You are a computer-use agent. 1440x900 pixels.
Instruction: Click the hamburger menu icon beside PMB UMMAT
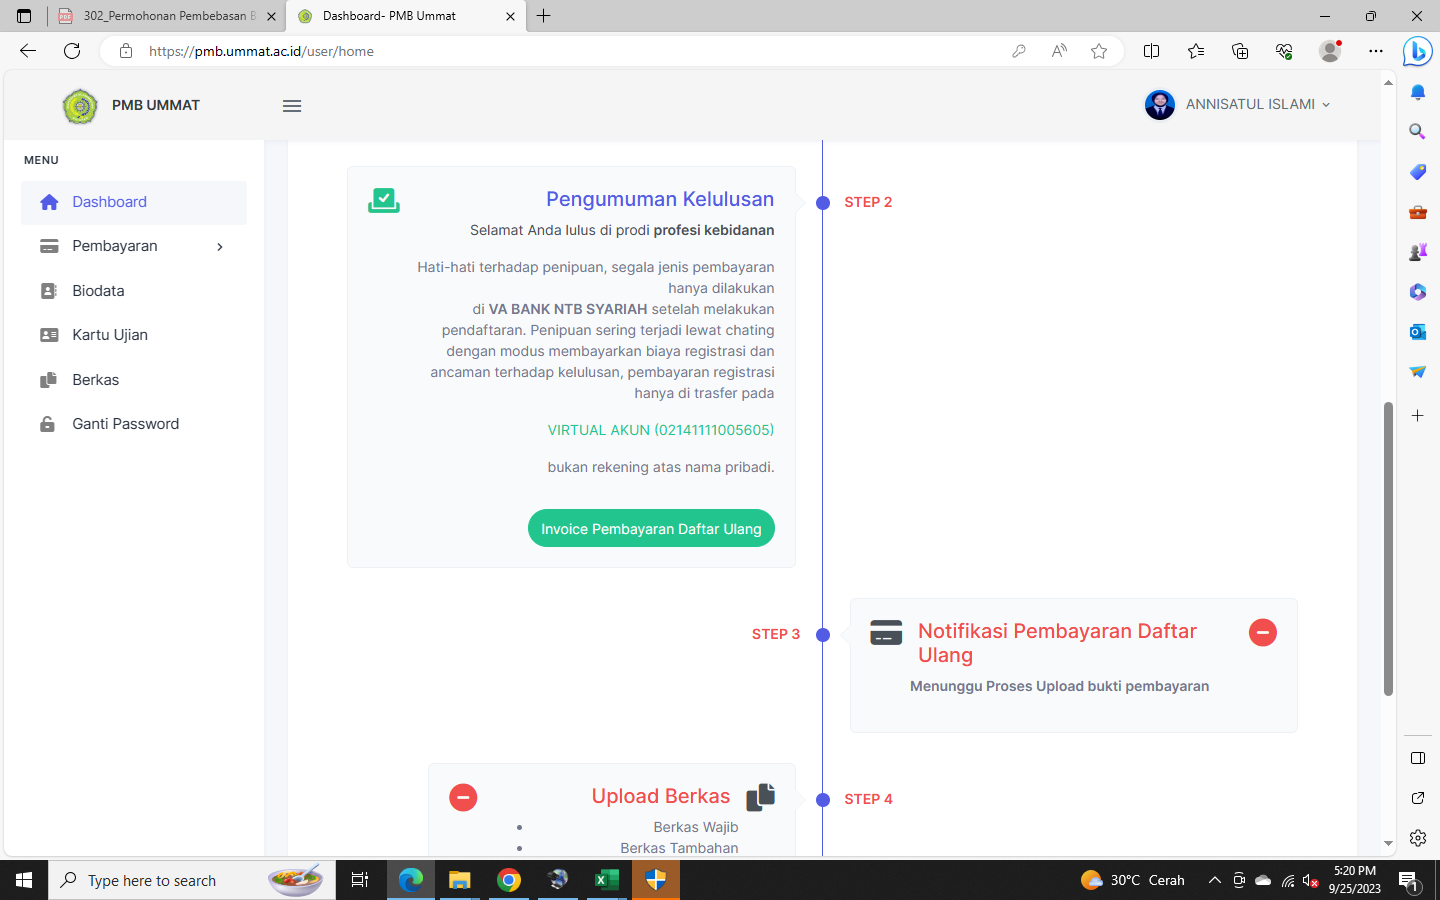click(292, 106)
